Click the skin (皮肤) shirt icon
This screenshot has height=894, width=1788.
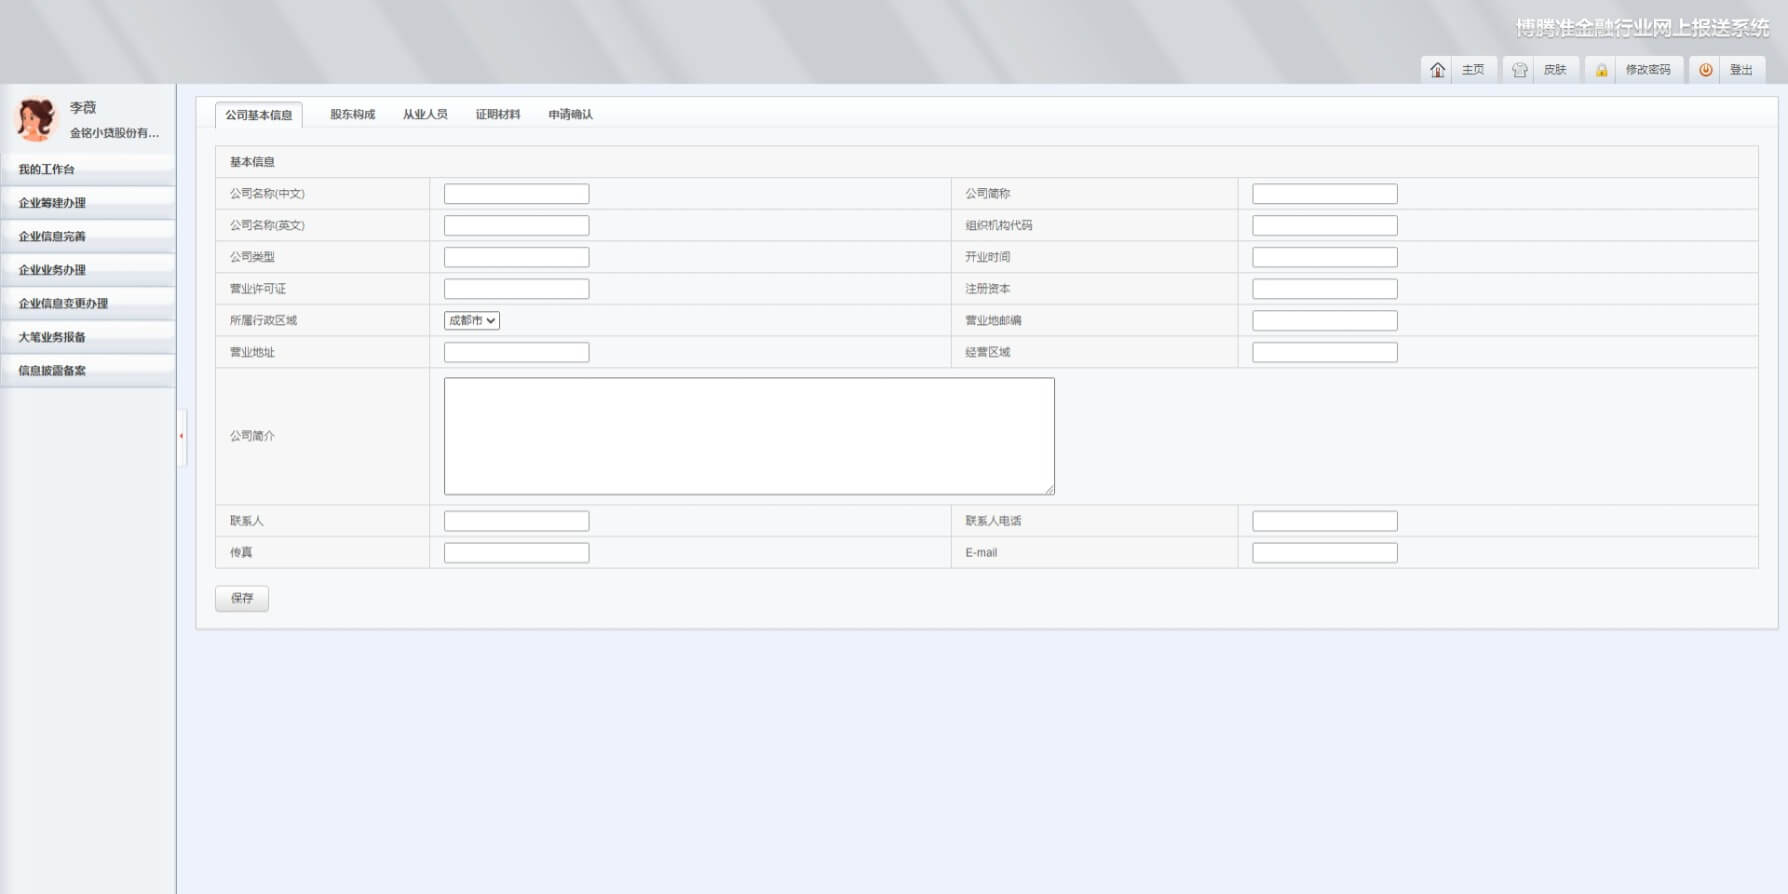tap(1519, 70)
